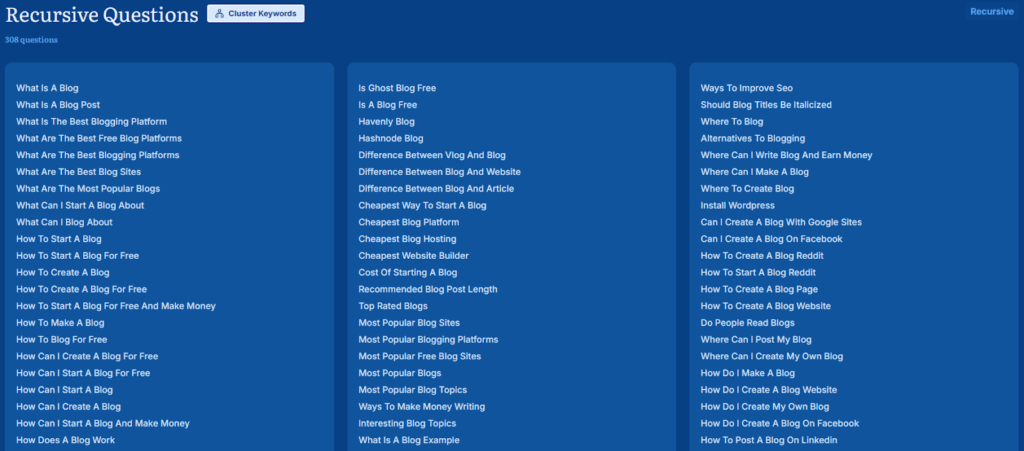The height and width of the screenshot is (451, 1024).
Task: Select 'Ways To Improve Seo' question
Action: 746,88
